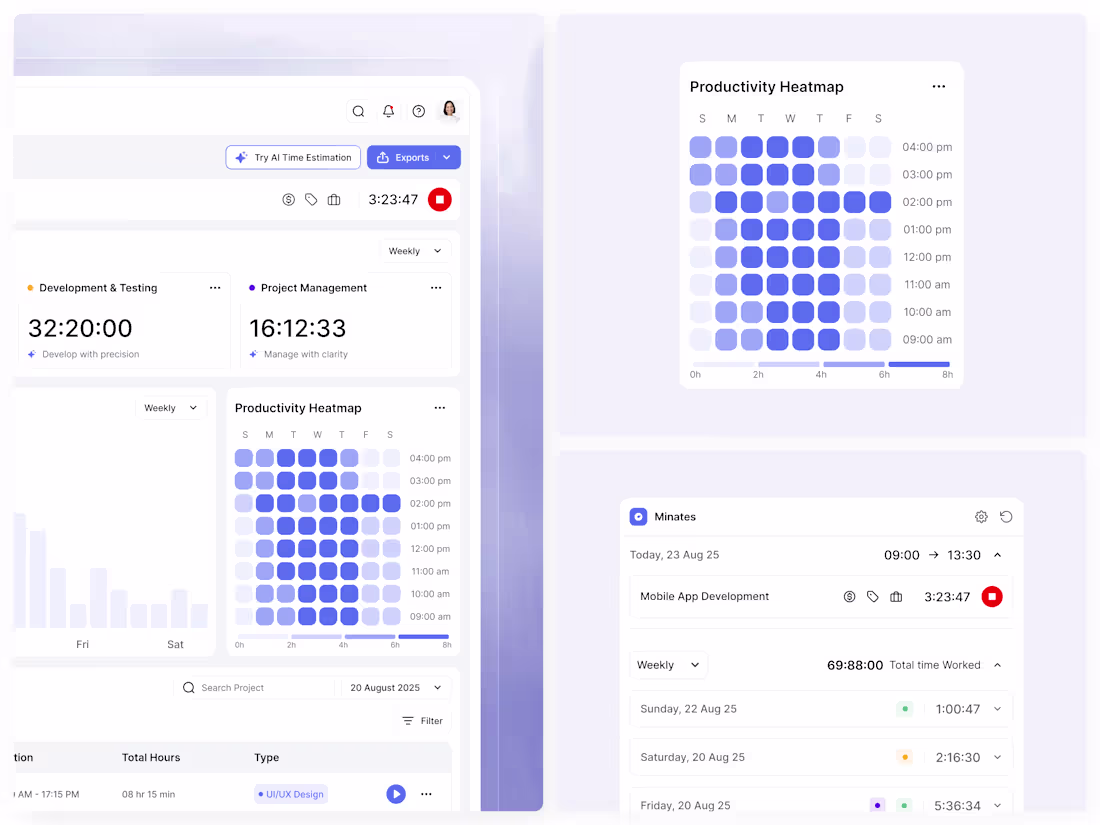Collapse the Sunday, 22 Aug 25 entry
This screenshot has width=1100, height=825.
coord(999,708)
